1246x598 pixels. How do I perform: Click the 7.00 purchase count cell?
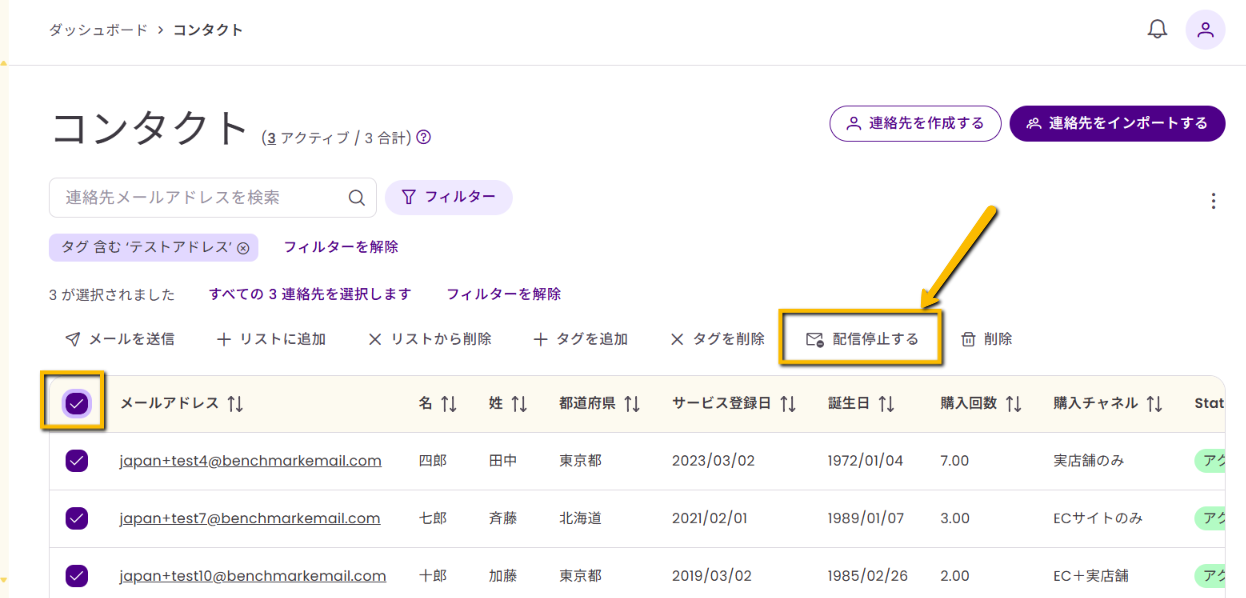(955, 461)
